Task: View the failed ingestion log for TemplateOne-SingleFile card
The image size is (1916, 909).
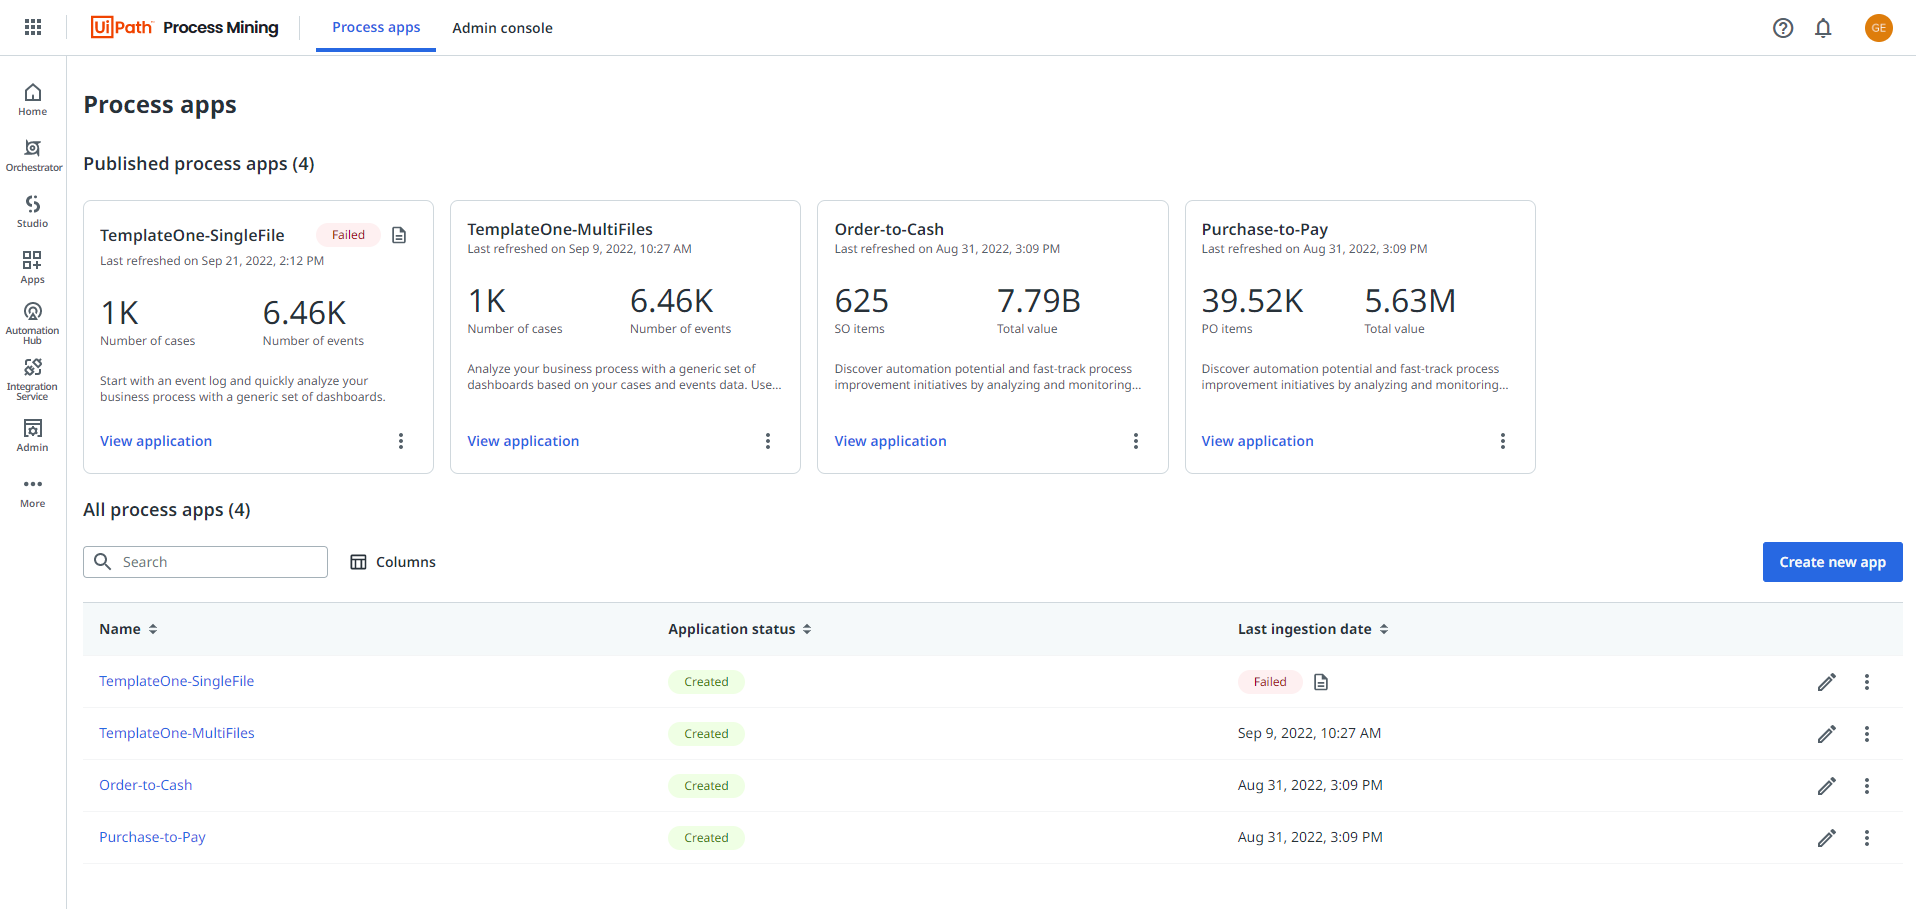Action: point(399,234)
